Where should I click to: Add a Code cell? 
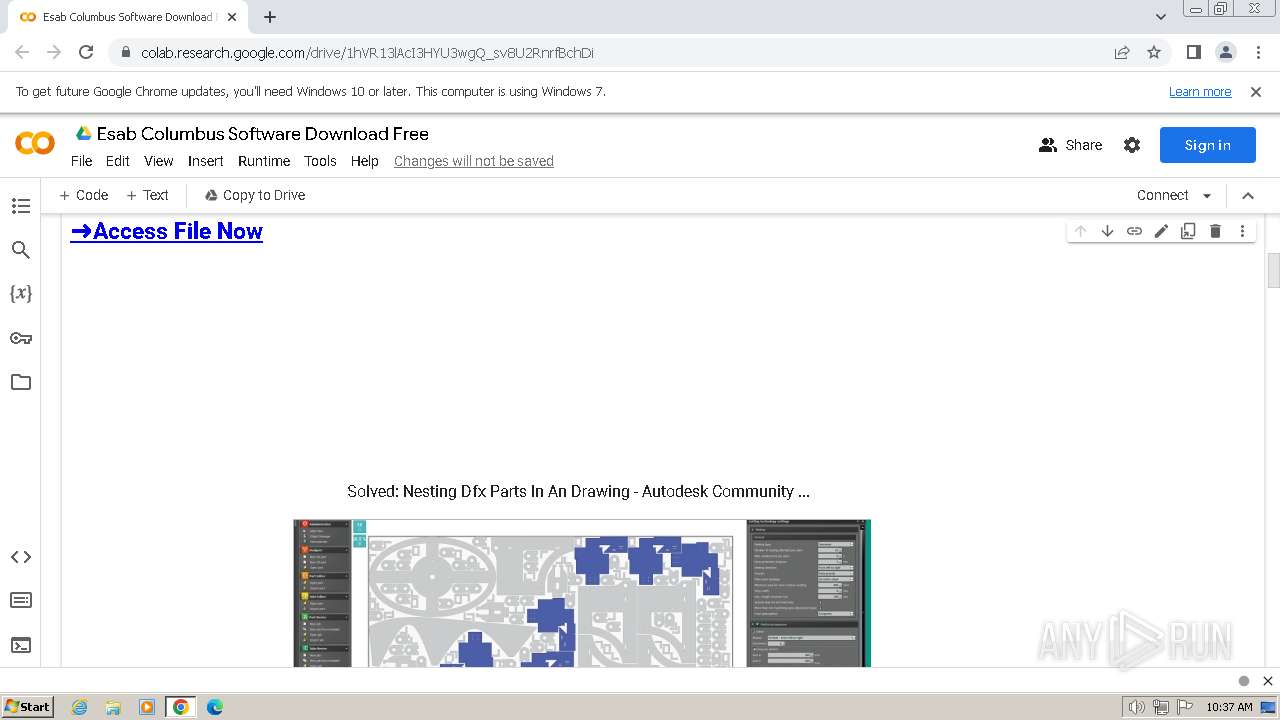[x=84, y=196]
